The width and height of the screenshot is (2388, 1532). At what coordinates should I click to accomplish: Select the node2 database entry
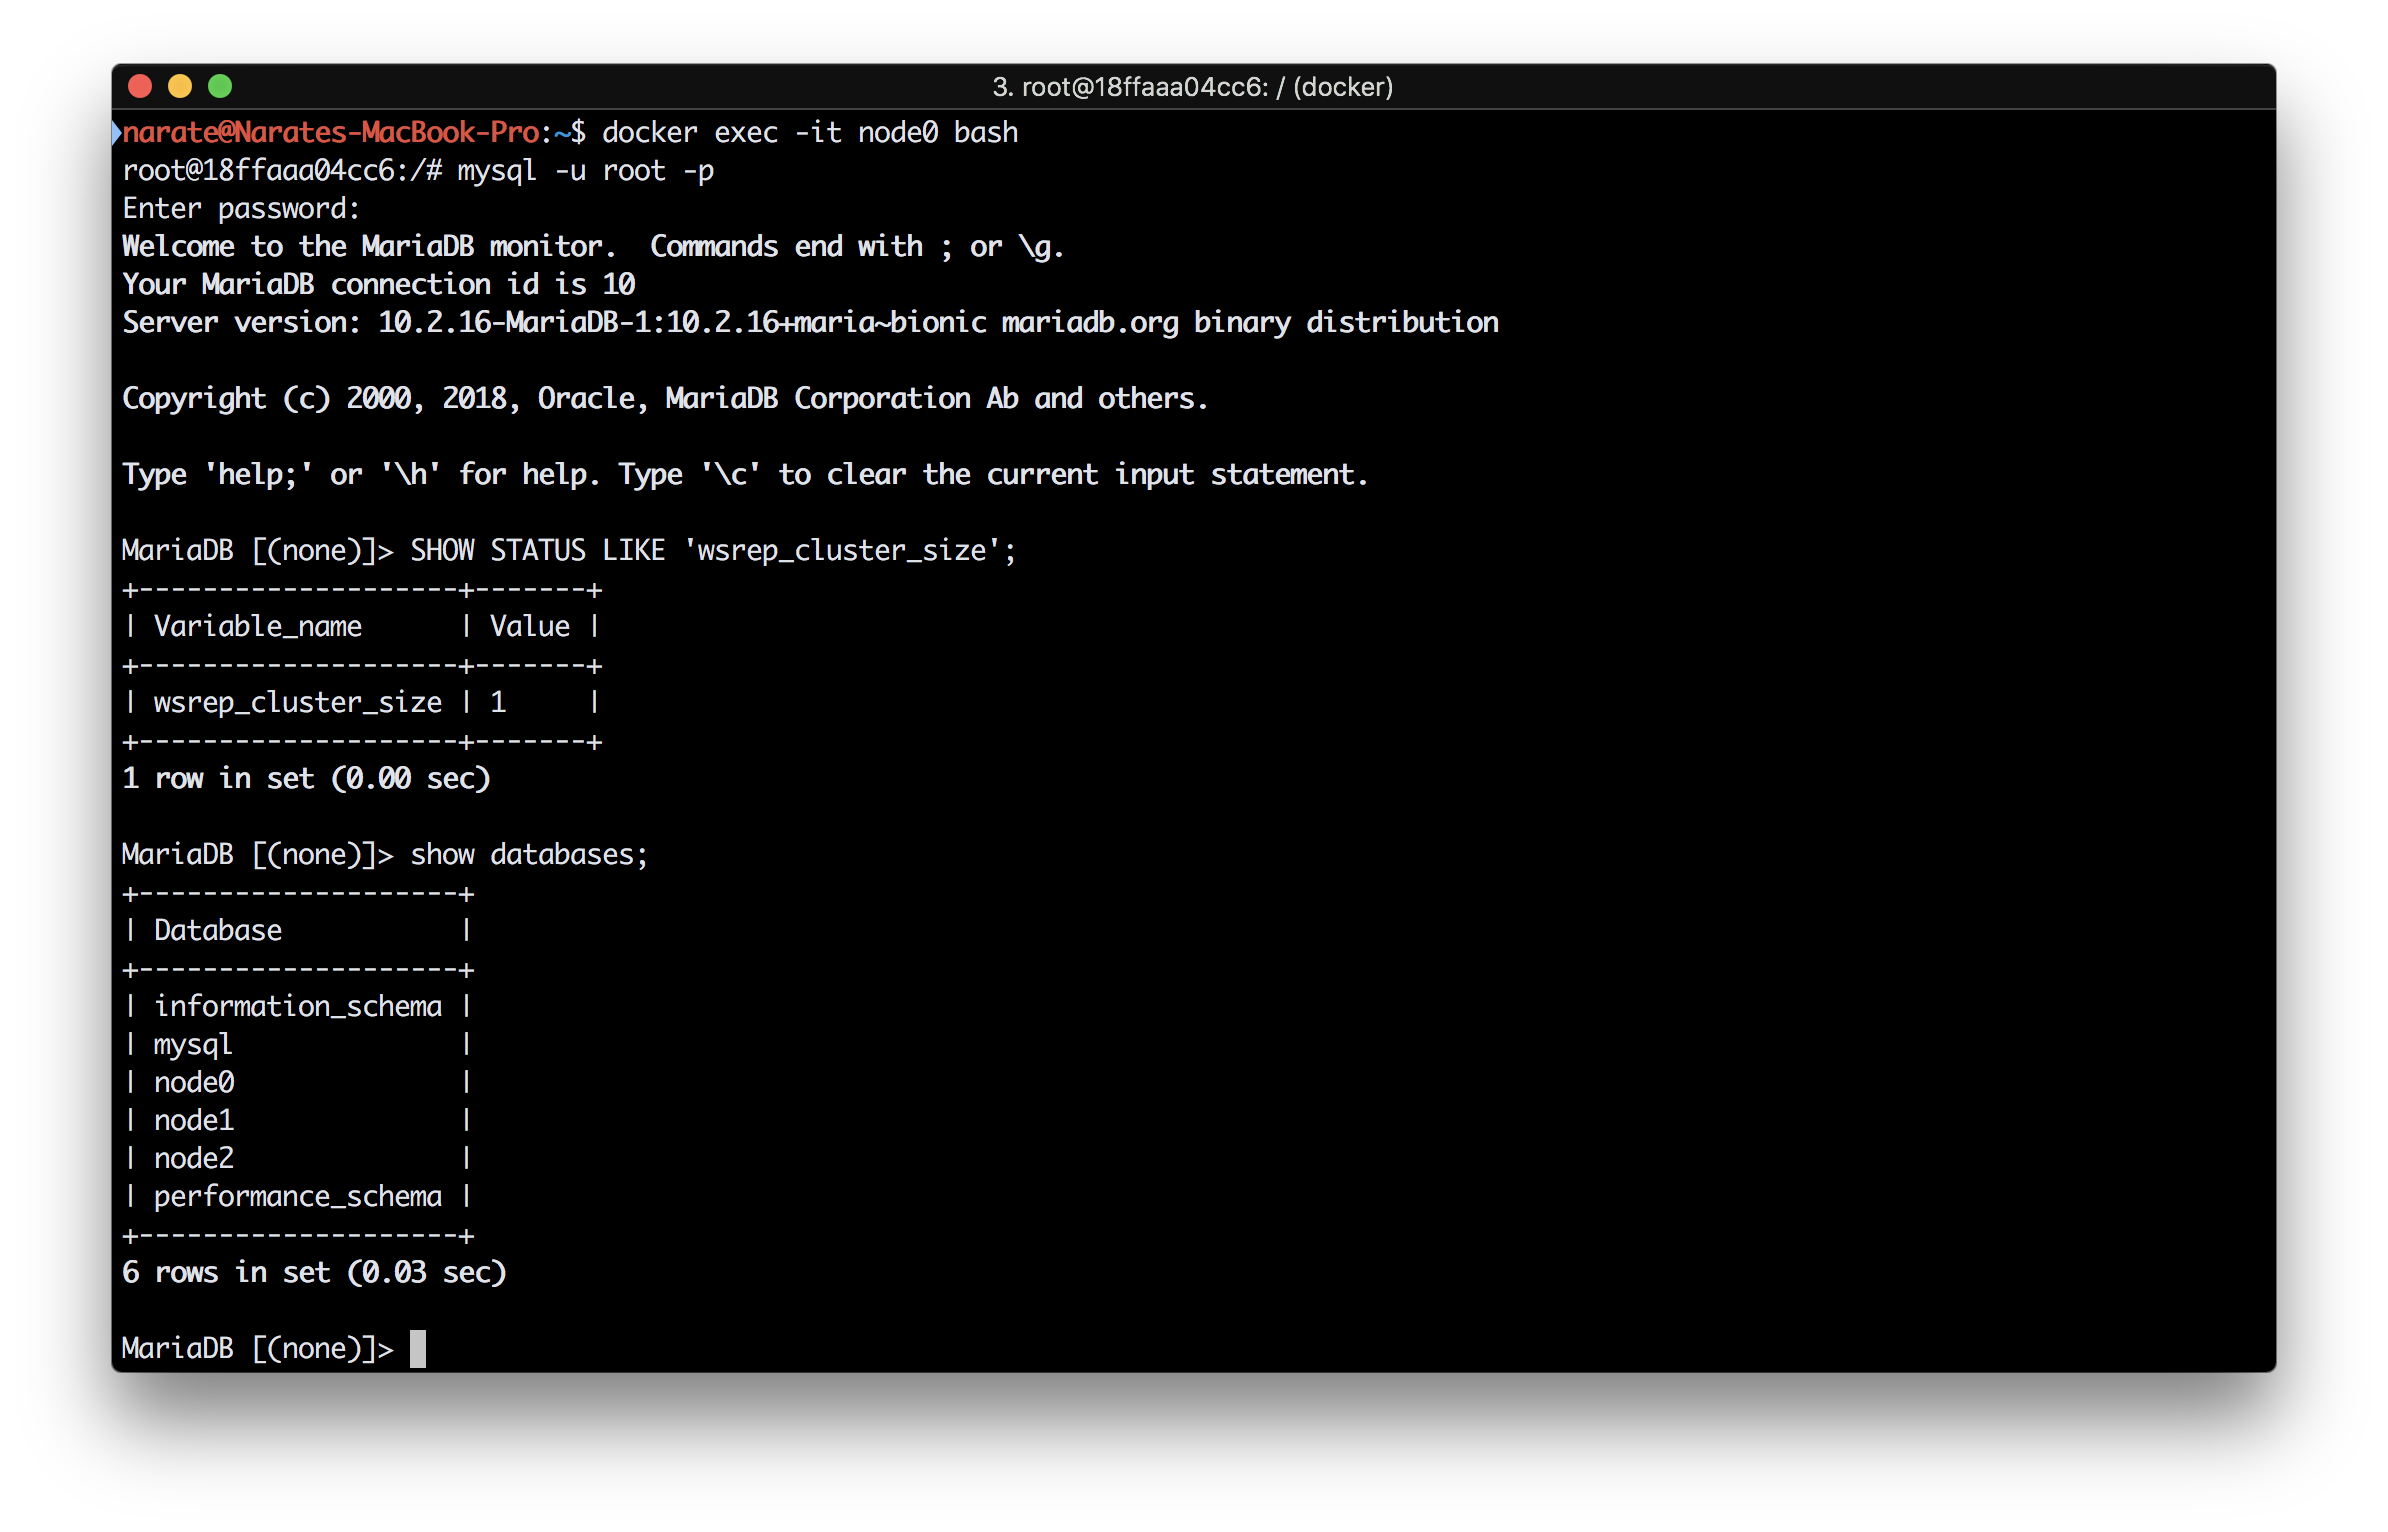coord(194,1158)
